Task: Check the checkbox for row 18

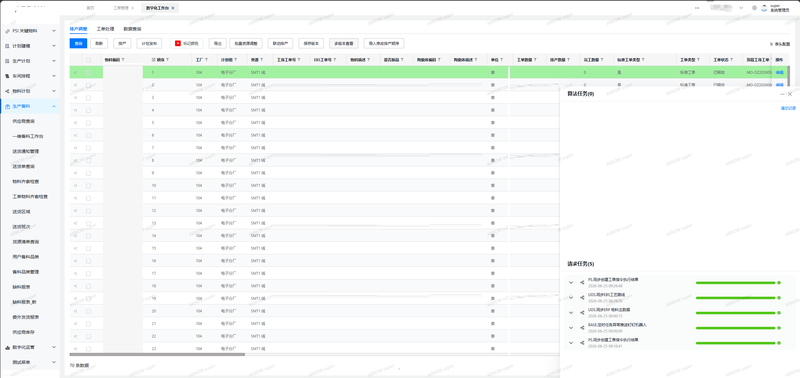Action: coord(88,286)
